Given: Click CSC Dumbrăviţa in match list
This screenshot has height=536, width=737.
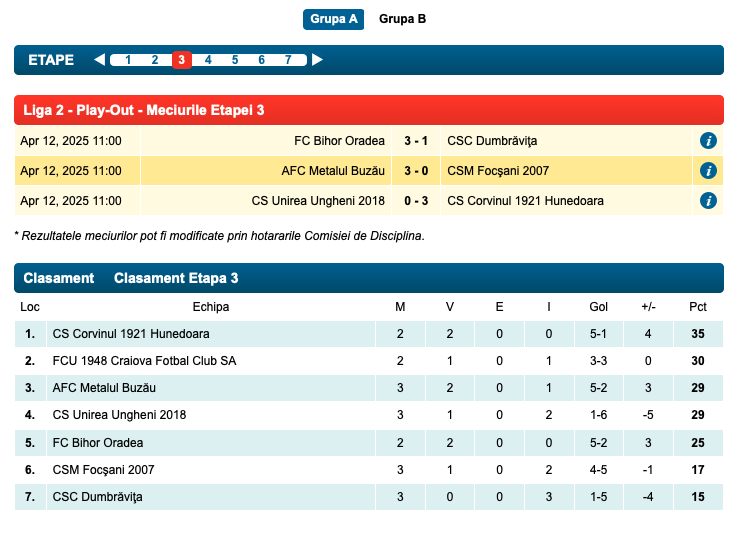Looking at the screenshot, I should (x=492, y=141).
